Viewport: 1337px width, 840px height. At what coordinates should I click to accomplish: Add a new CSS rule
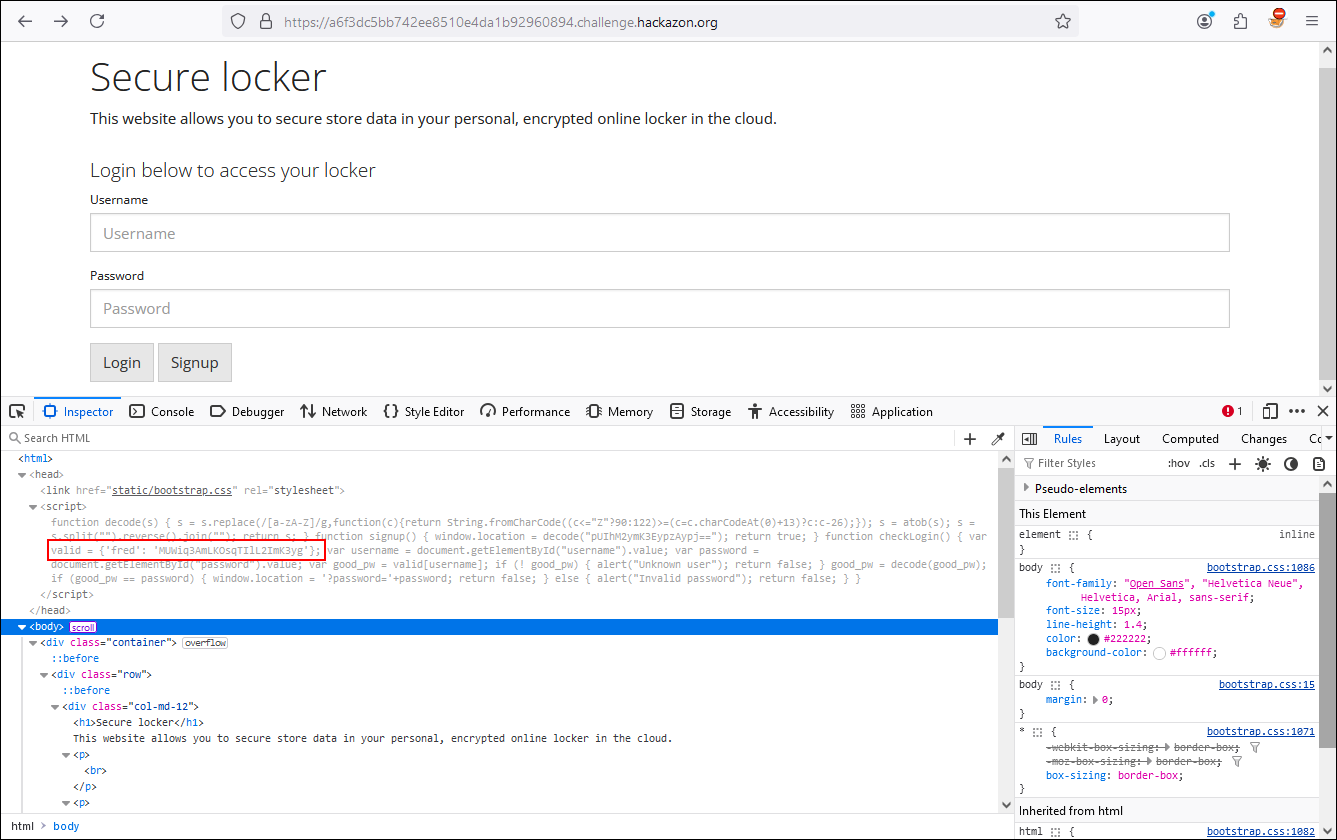tap(1235, 464)
